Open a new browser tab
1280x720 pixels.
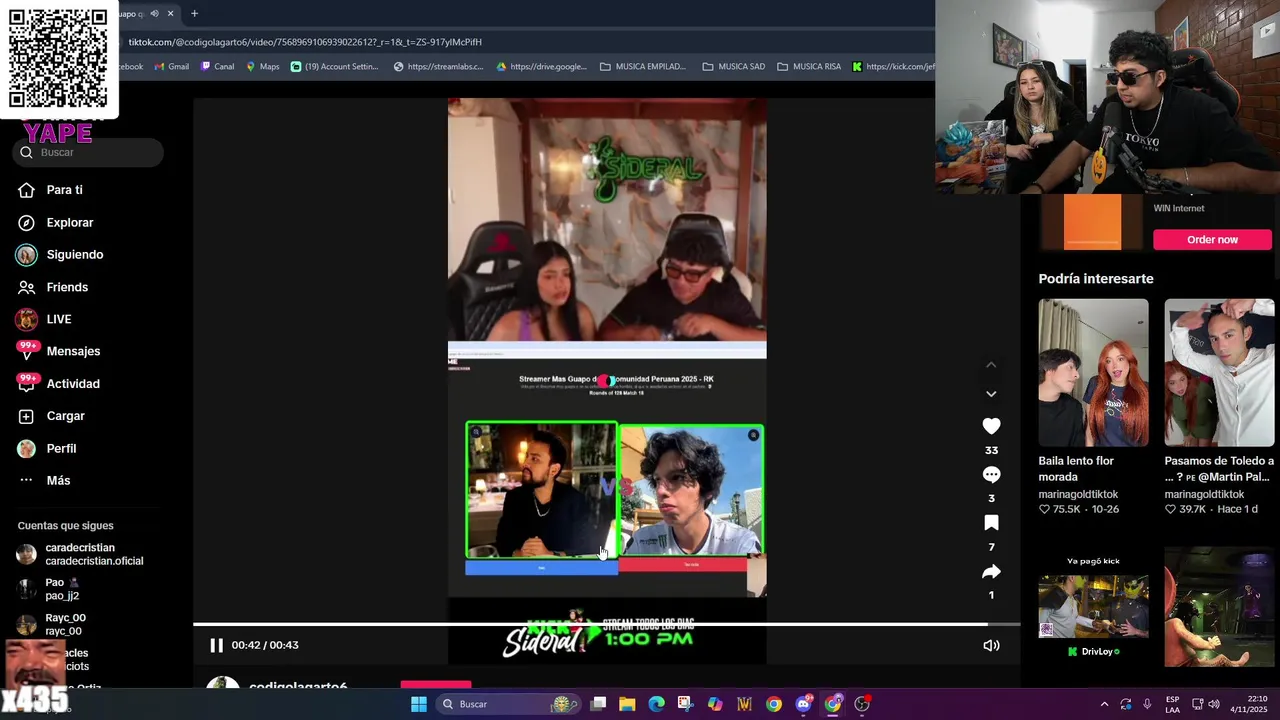tap(194, 14)
